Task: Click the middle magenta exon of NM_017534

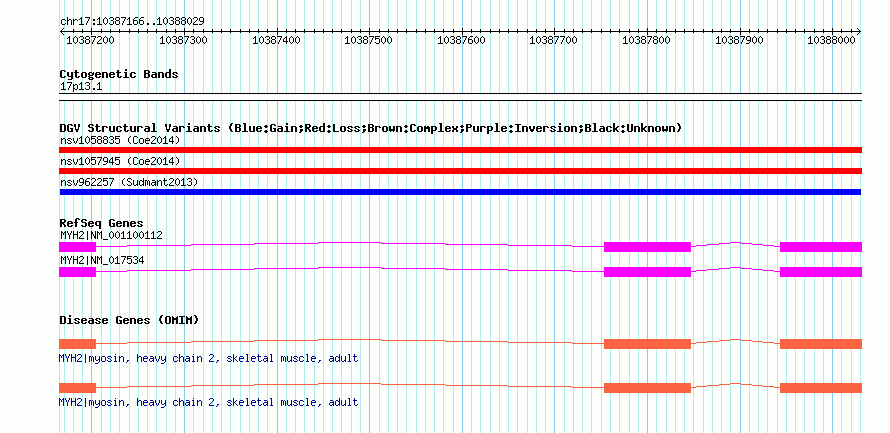Action: click(648, 272)
